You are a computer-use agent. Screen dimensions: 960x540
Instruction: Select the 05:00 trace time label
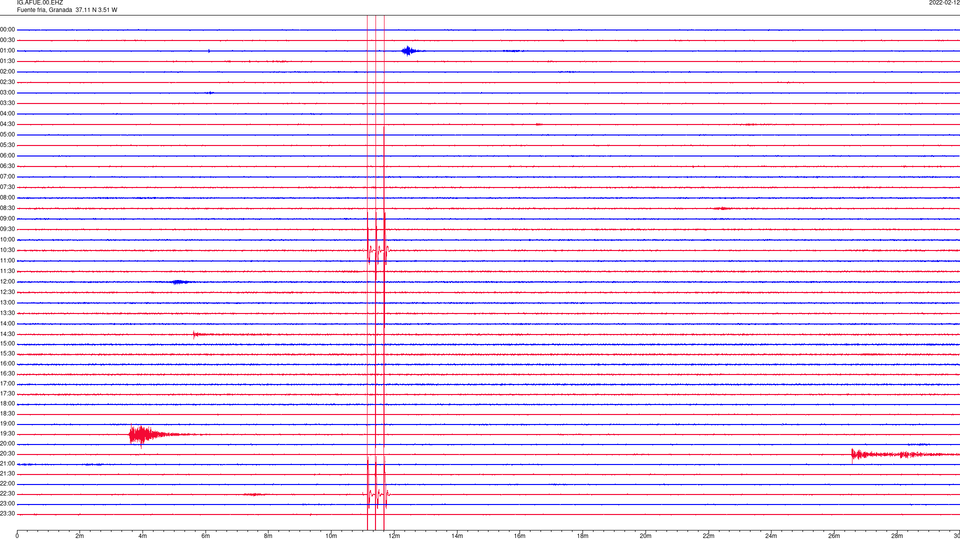pyautogui.click(x=8, y=134)
